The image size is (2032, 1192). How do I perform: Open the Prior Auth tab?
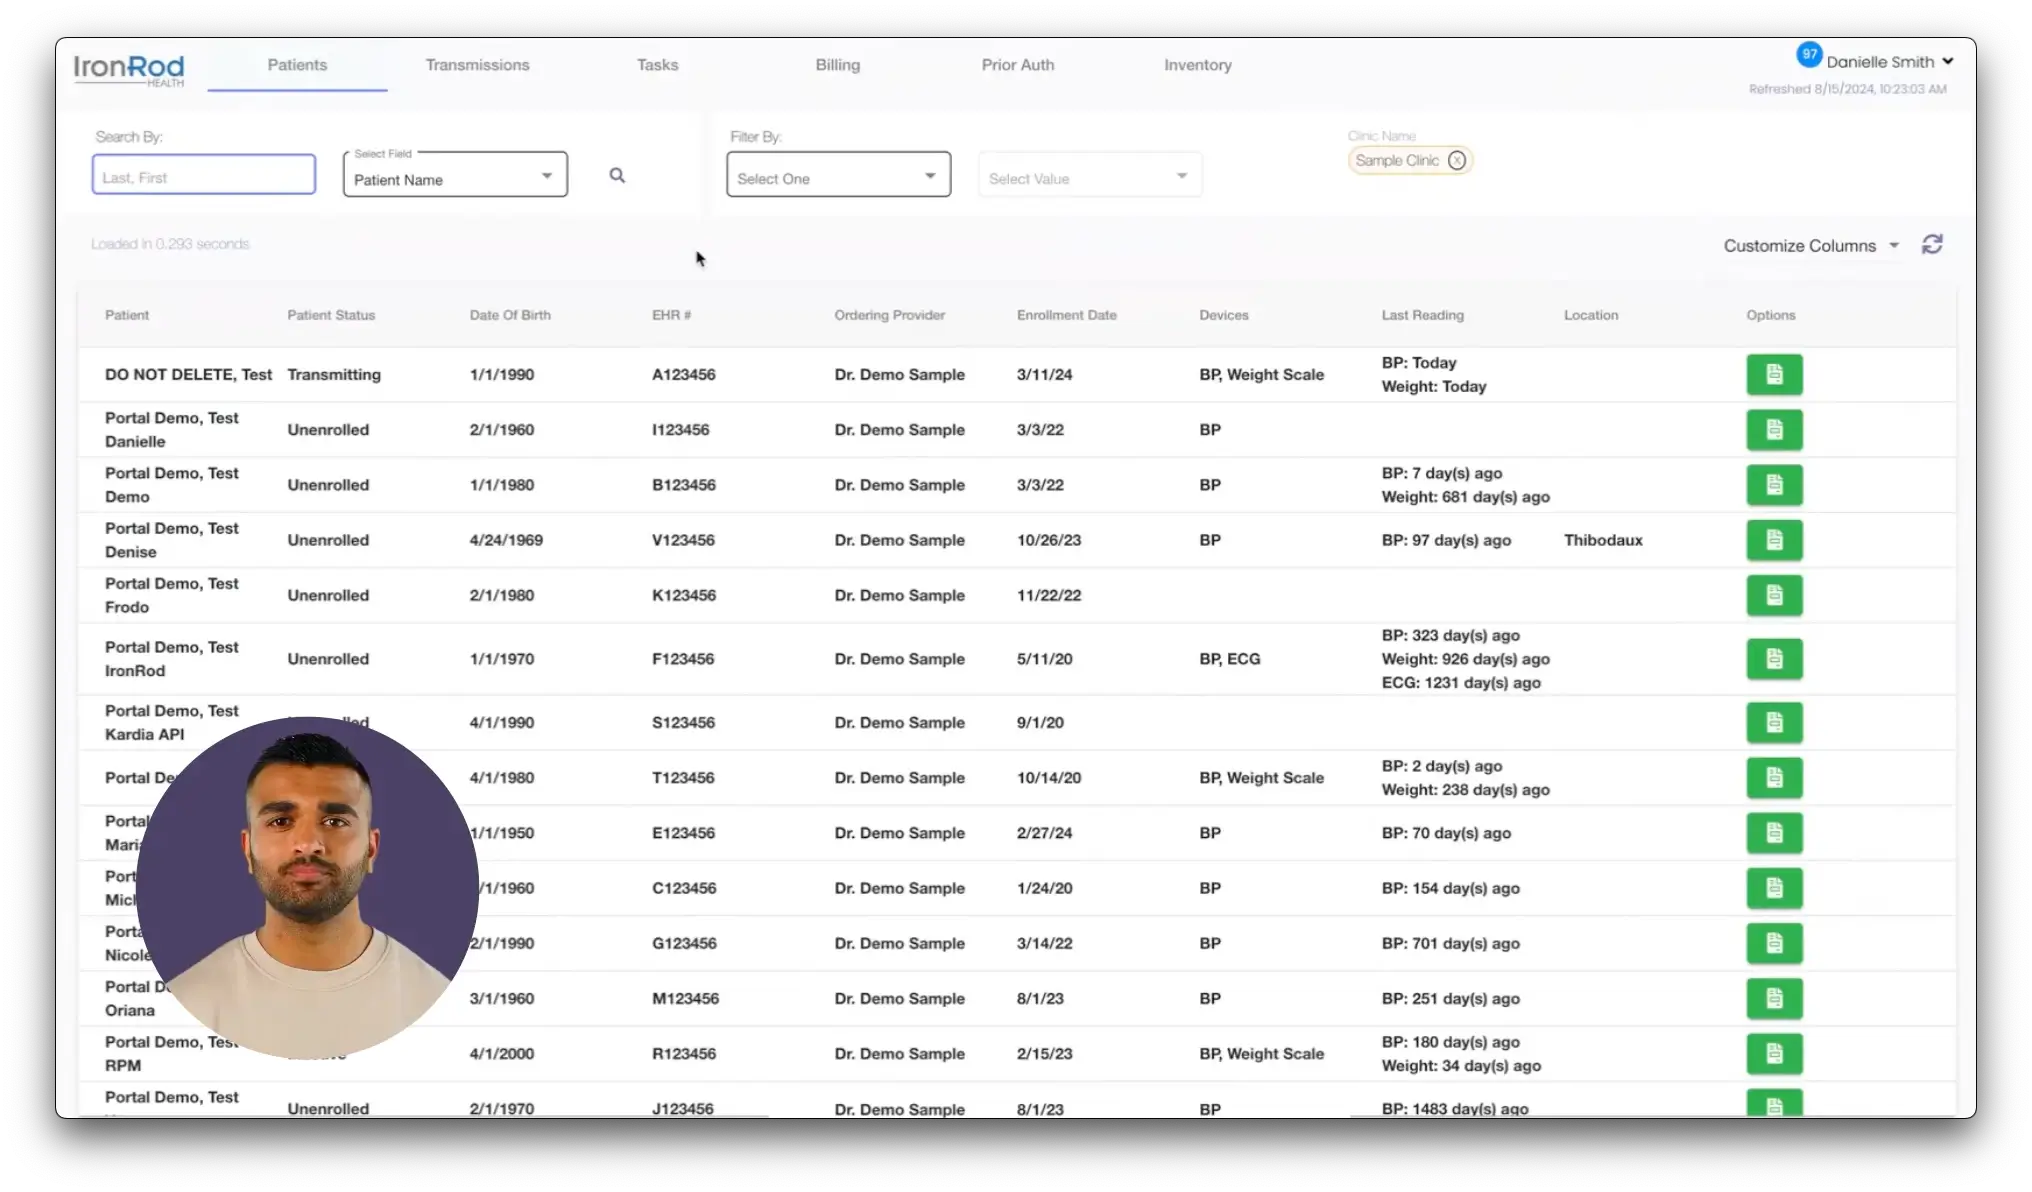pos(1017,65)
